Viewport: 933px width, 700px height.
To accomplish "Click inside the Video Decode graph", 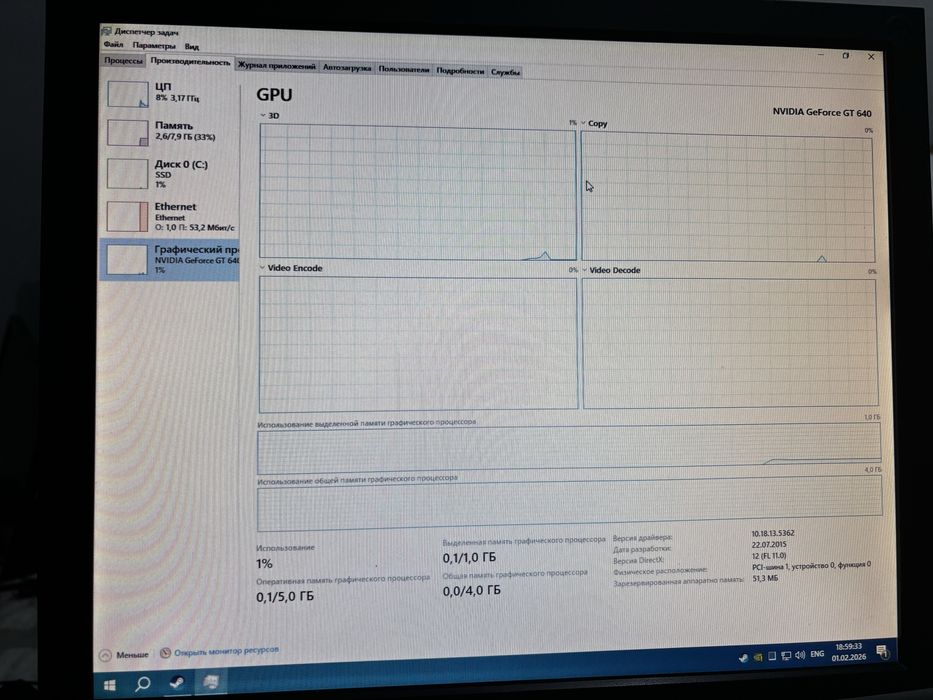I will coord(730,343).
